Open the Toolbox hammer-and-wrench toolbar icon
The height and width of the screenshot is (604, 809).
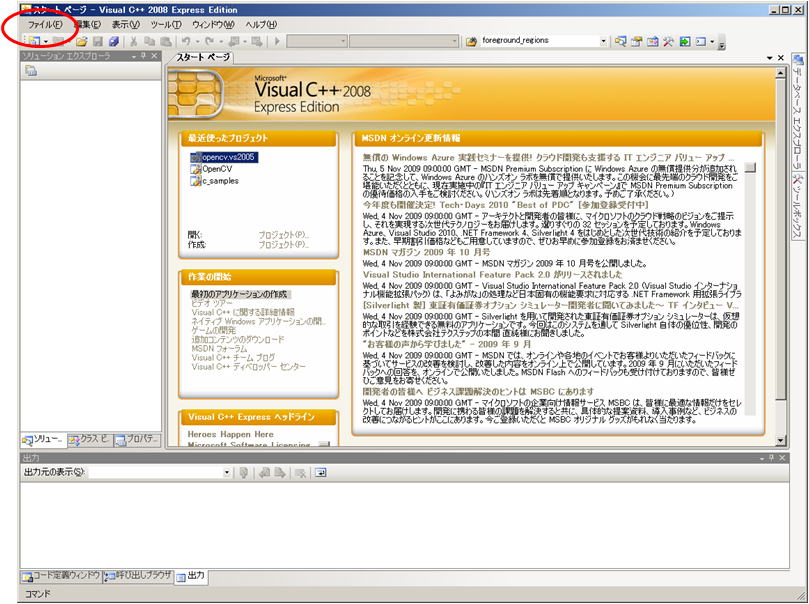[669, 41]
